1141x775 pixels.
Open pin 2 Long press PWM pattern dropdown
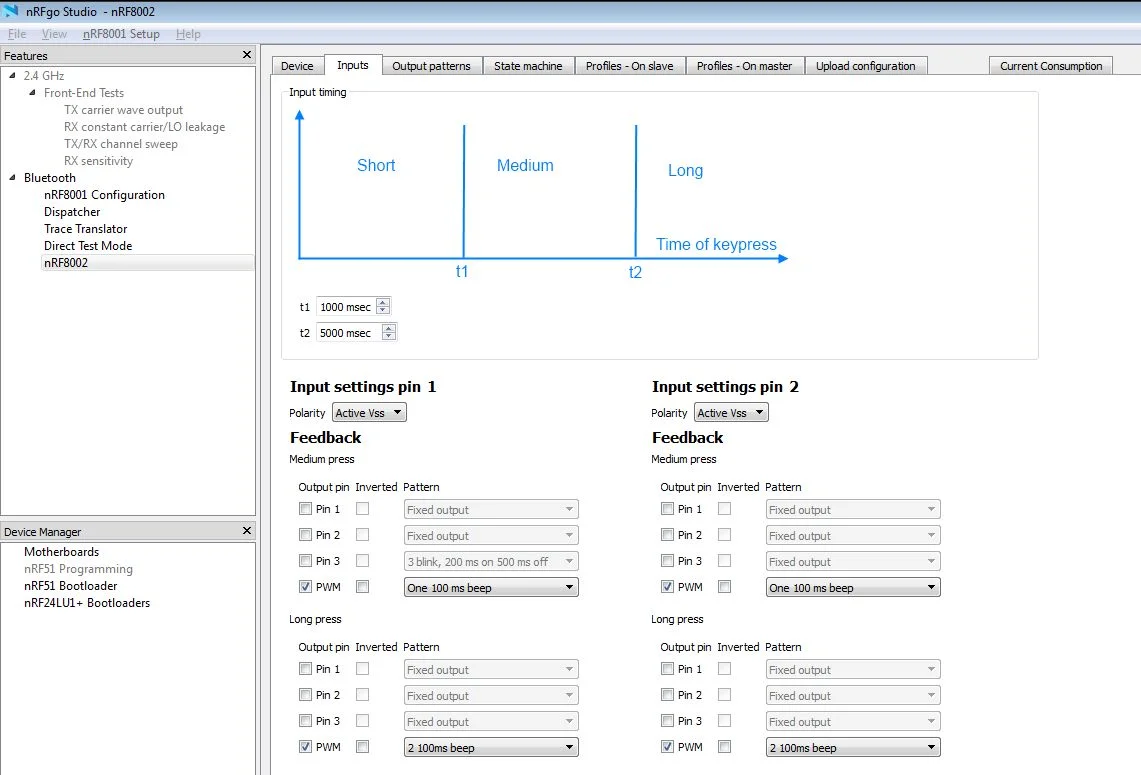click(853, 747)
